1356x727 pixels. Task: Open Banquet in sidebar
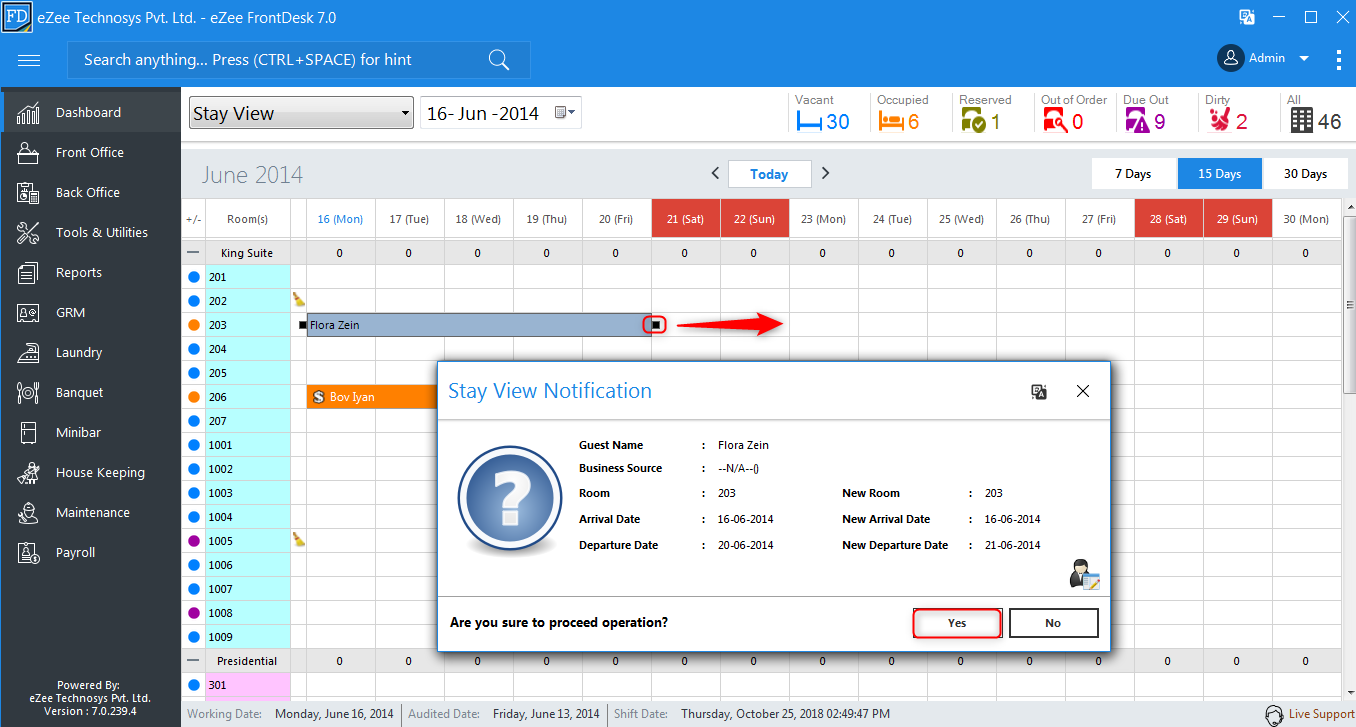click(x=91, y=392)
